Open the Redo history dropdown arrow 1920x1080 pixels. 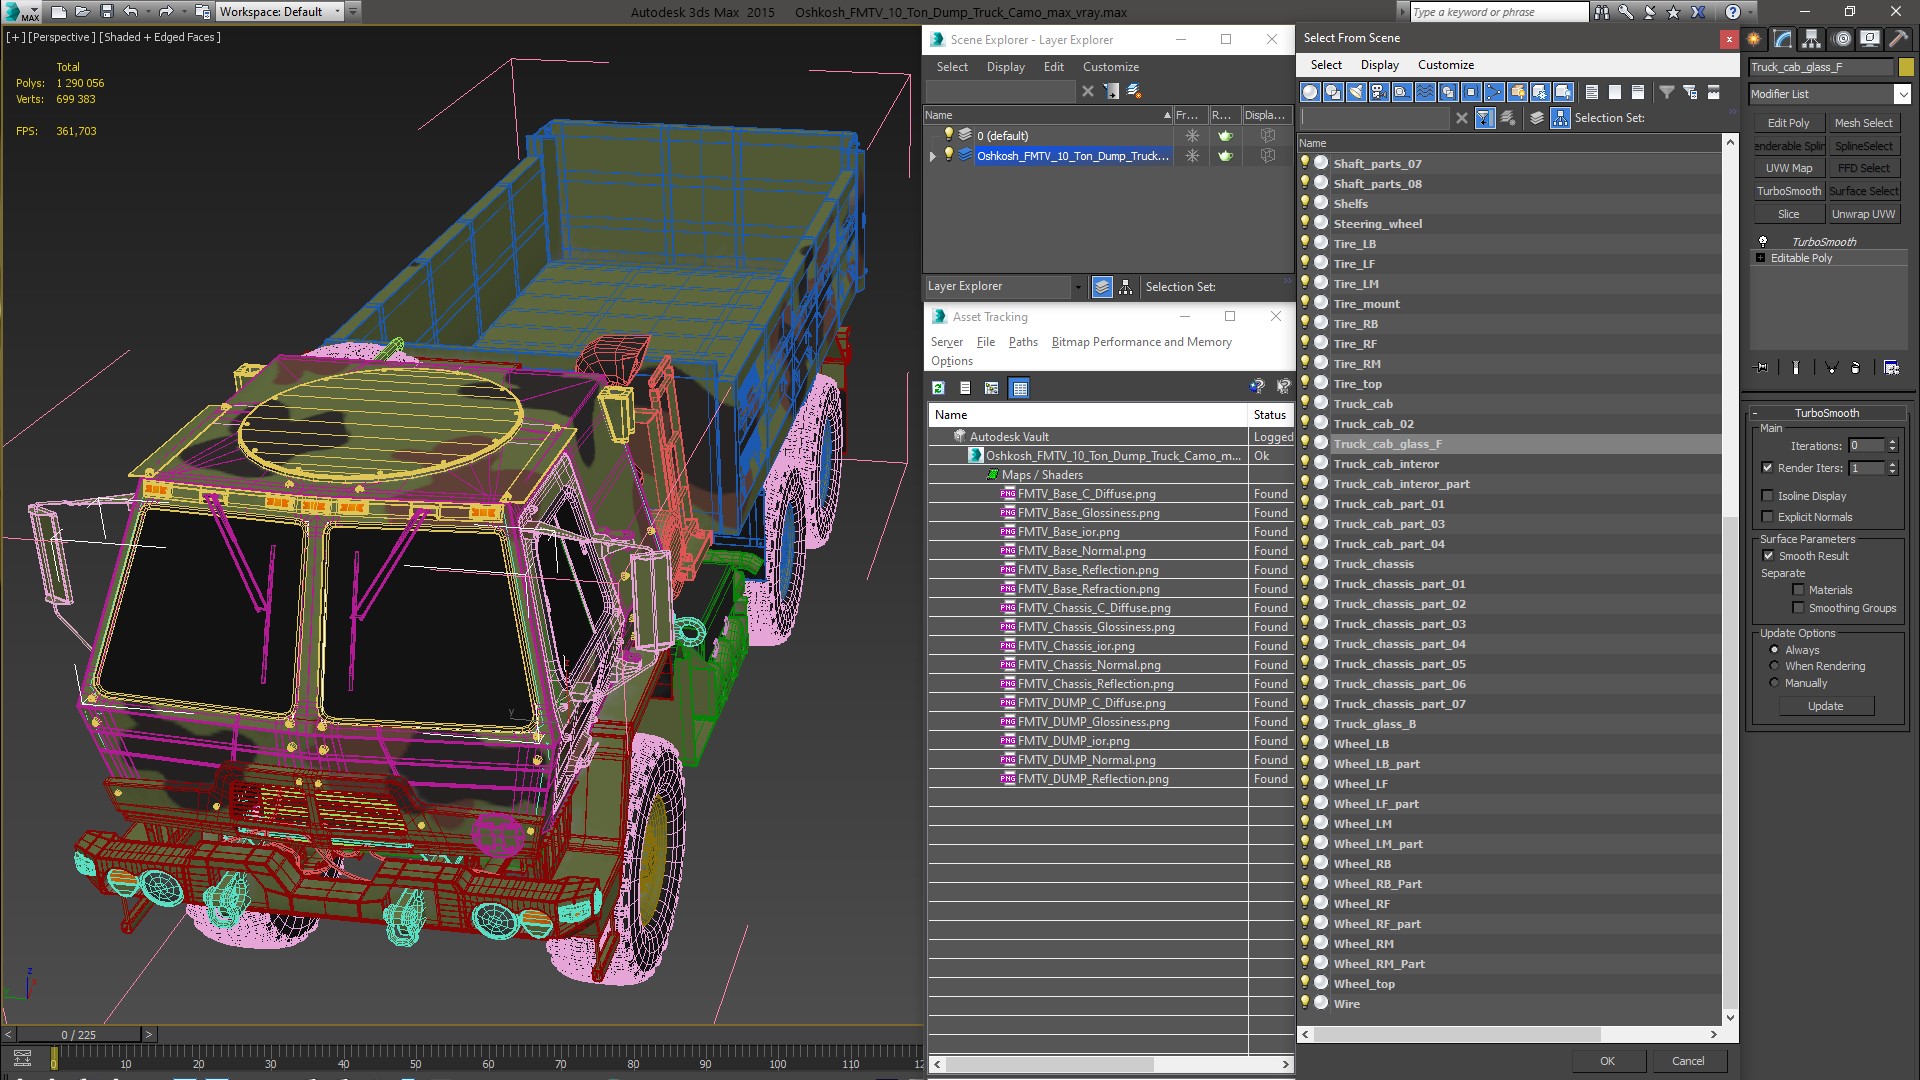(x=182, y=12)
